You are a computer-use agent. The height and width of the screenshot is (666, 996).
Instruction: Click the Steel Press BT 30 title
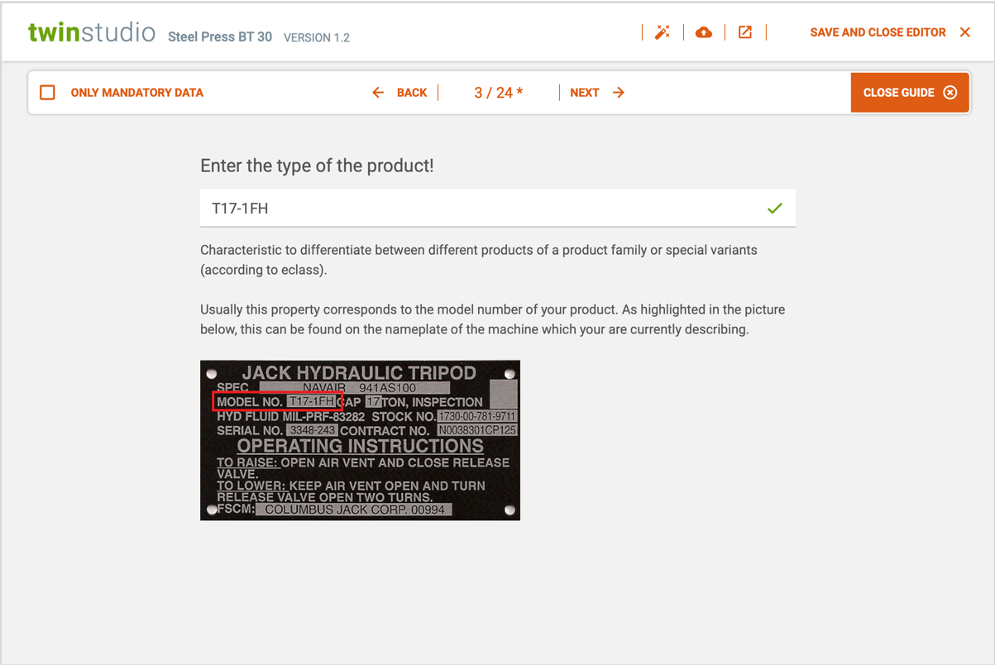point(219,37)
